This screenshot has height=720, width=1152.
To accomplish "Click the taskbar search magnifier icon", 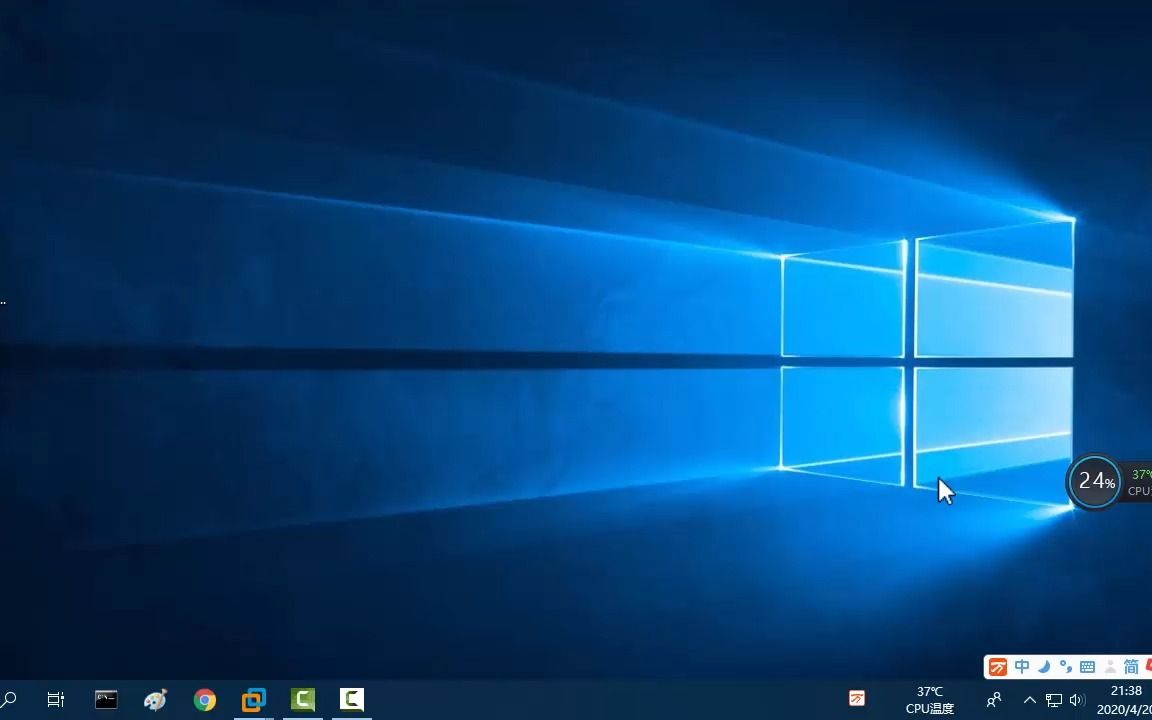I will coord(9,699).
